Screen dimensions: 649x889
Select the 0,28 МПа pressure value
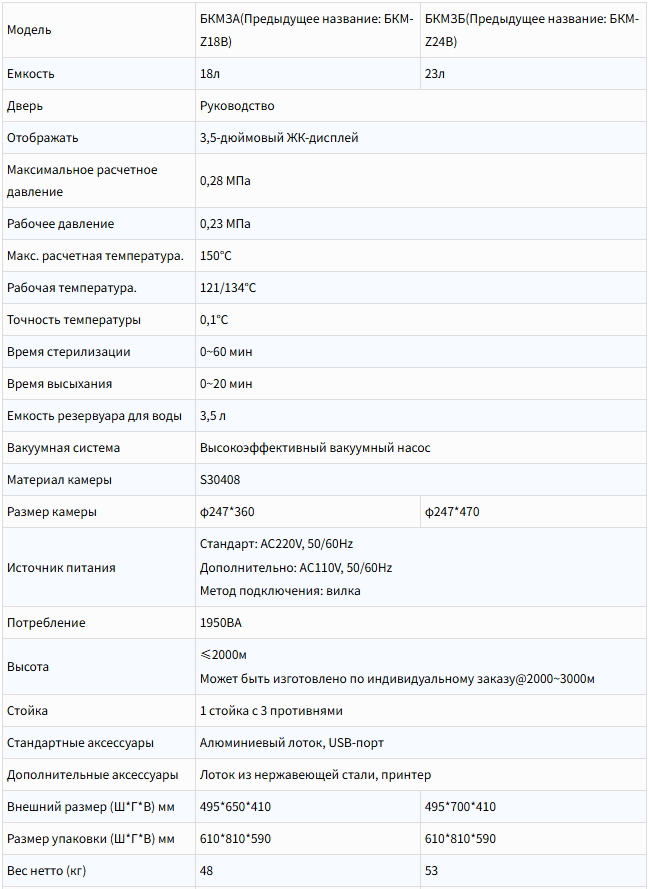coord(225,181)
